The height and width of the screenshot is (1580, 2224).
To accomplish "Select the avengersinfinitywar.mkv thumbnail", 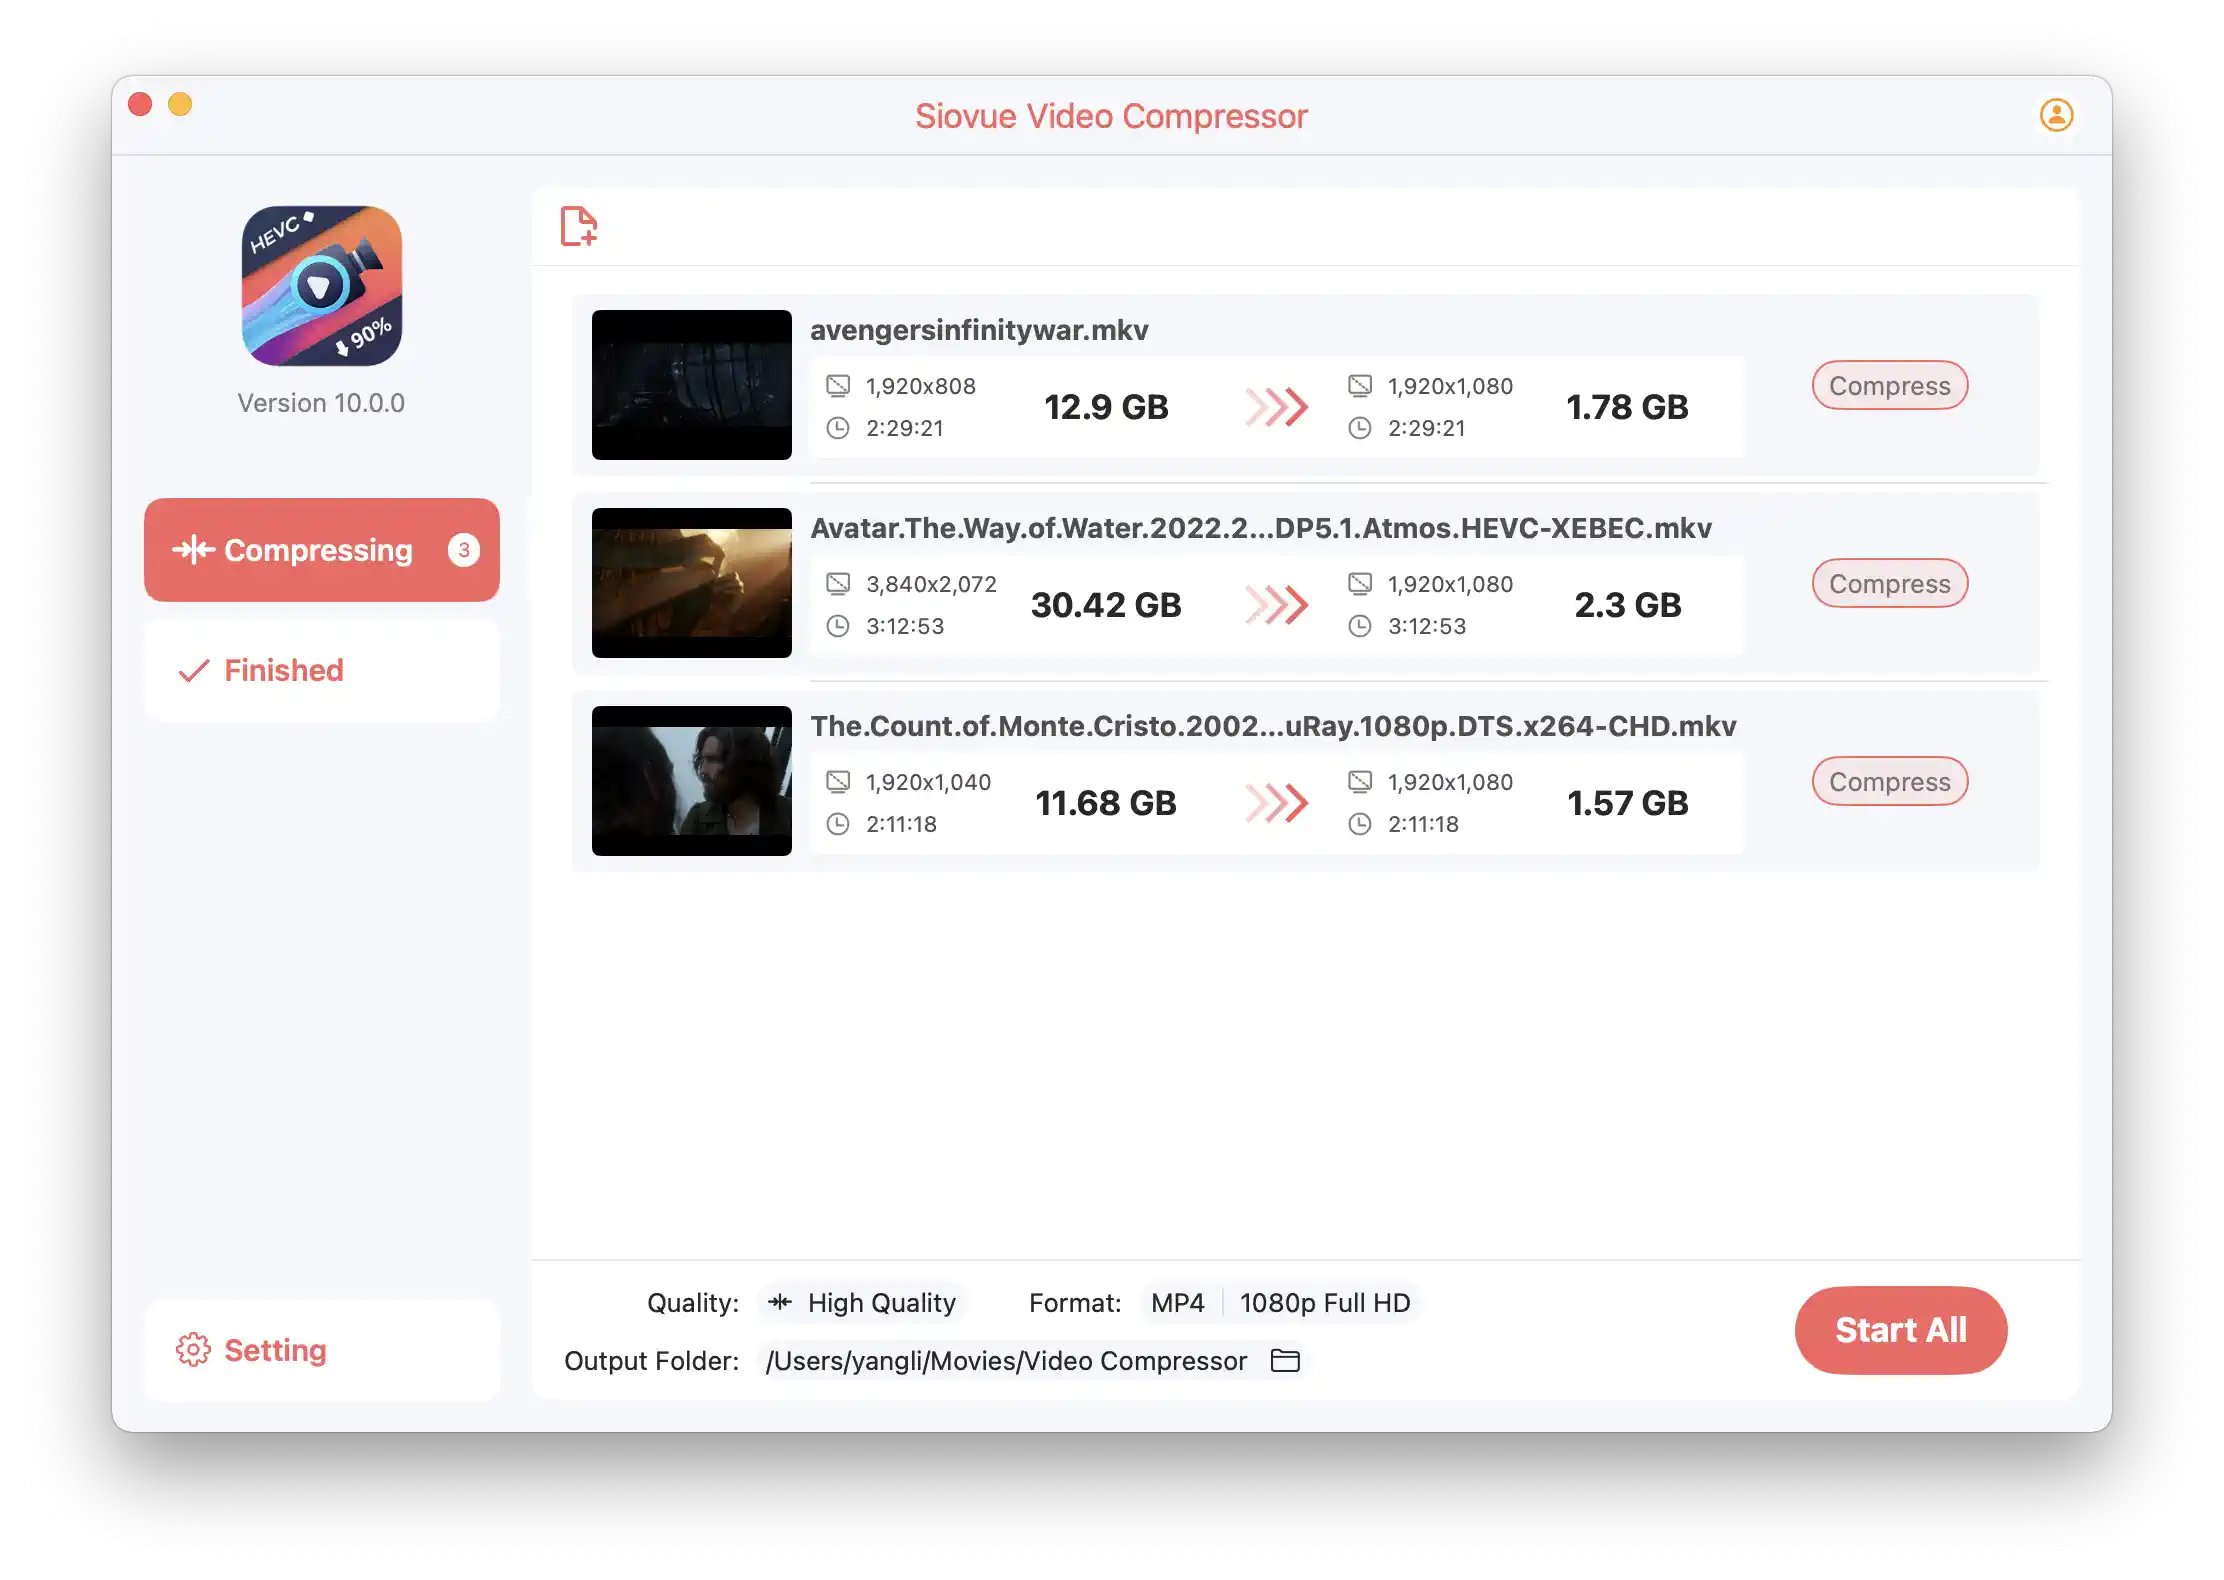I will tap(691, 385).
